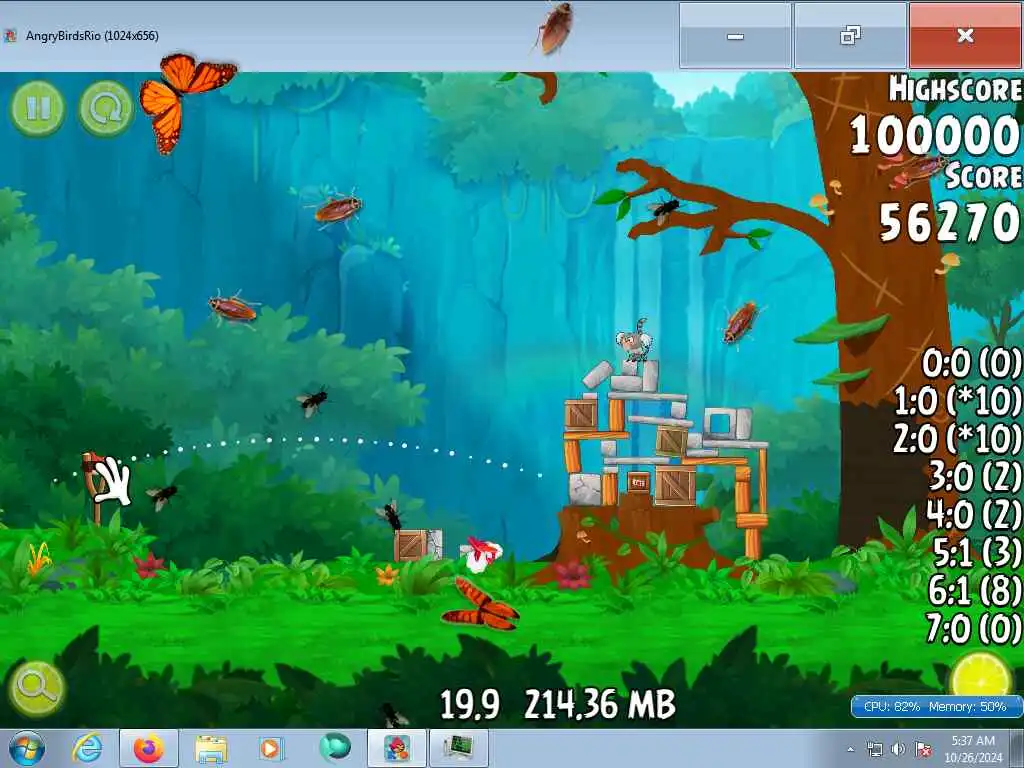Open Windows Media Player from the taskbar

(x=270, y=748)
